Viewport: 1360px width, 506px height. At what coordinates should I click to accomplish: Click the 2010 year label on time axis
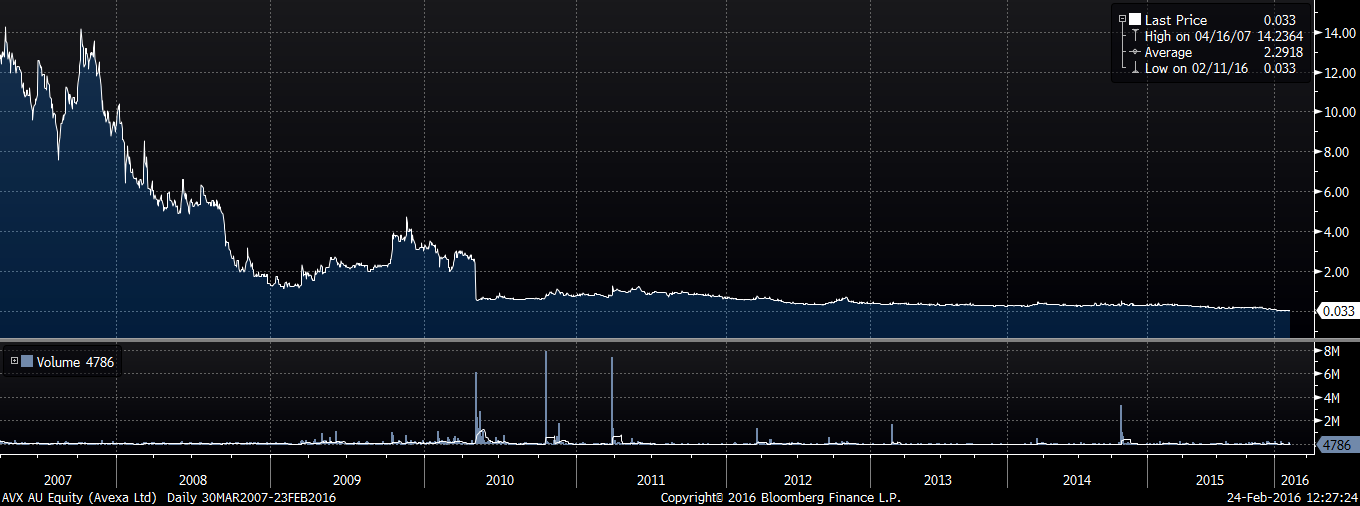point(499,480)
